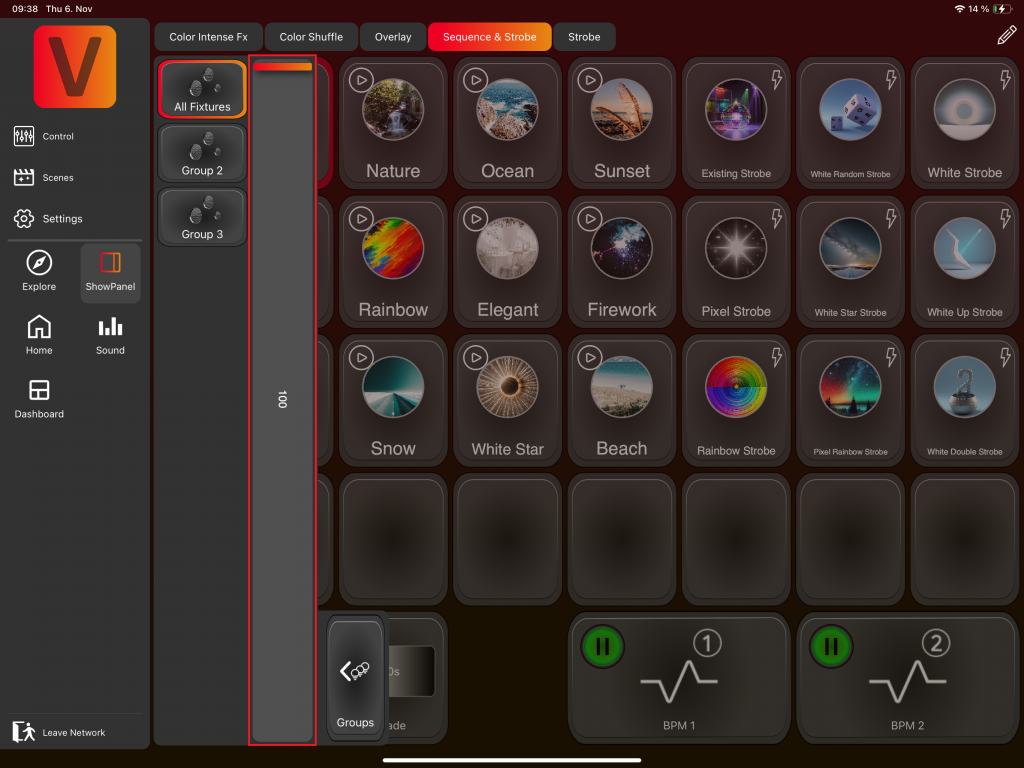Tap the Explore compass icon

click(39, 272)
